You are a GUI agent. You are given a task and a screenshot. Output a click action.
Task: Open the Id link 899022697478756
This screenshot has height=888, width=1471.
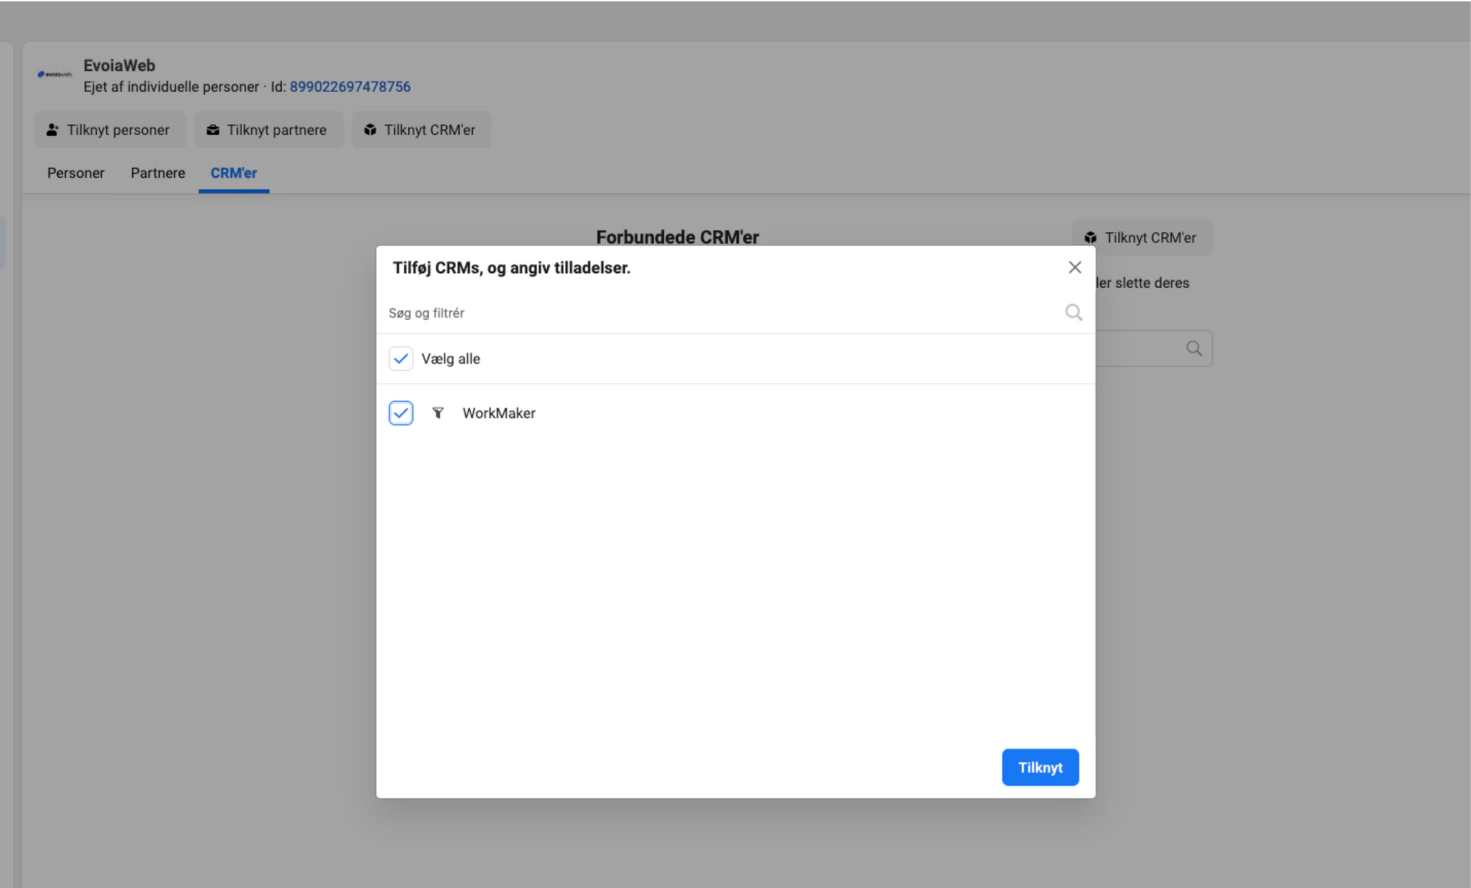click(x=350, y=87)
